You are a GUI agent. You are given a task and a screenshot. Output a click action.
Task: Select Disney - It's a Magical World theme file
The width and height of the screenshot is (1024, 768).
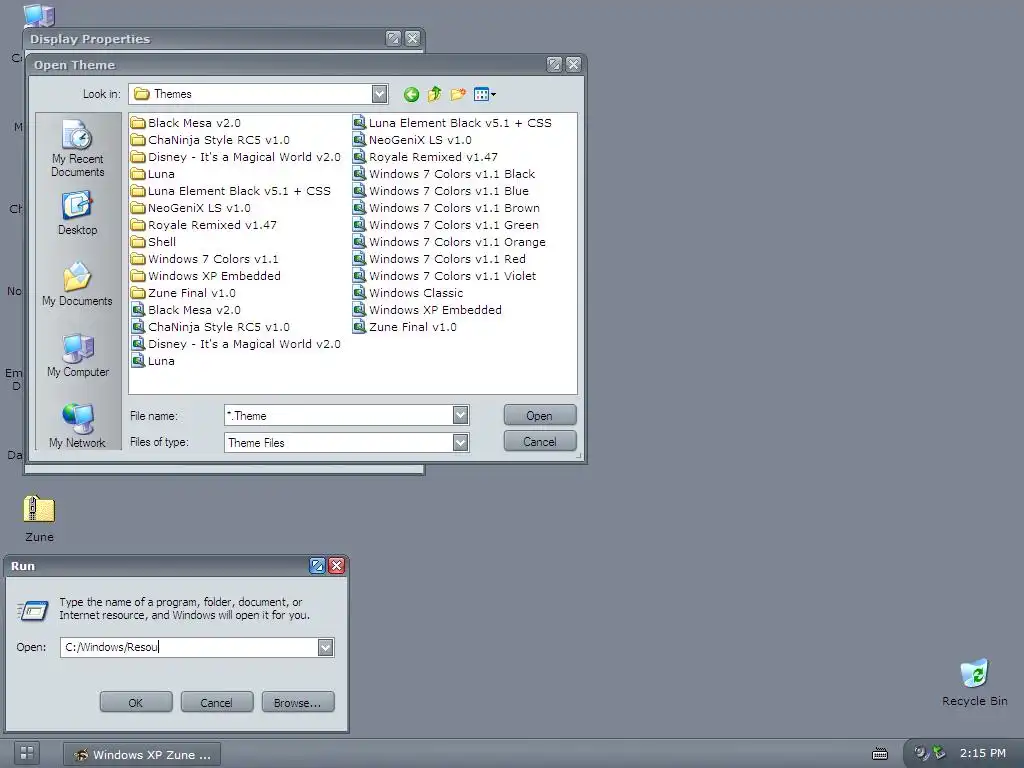236,344
